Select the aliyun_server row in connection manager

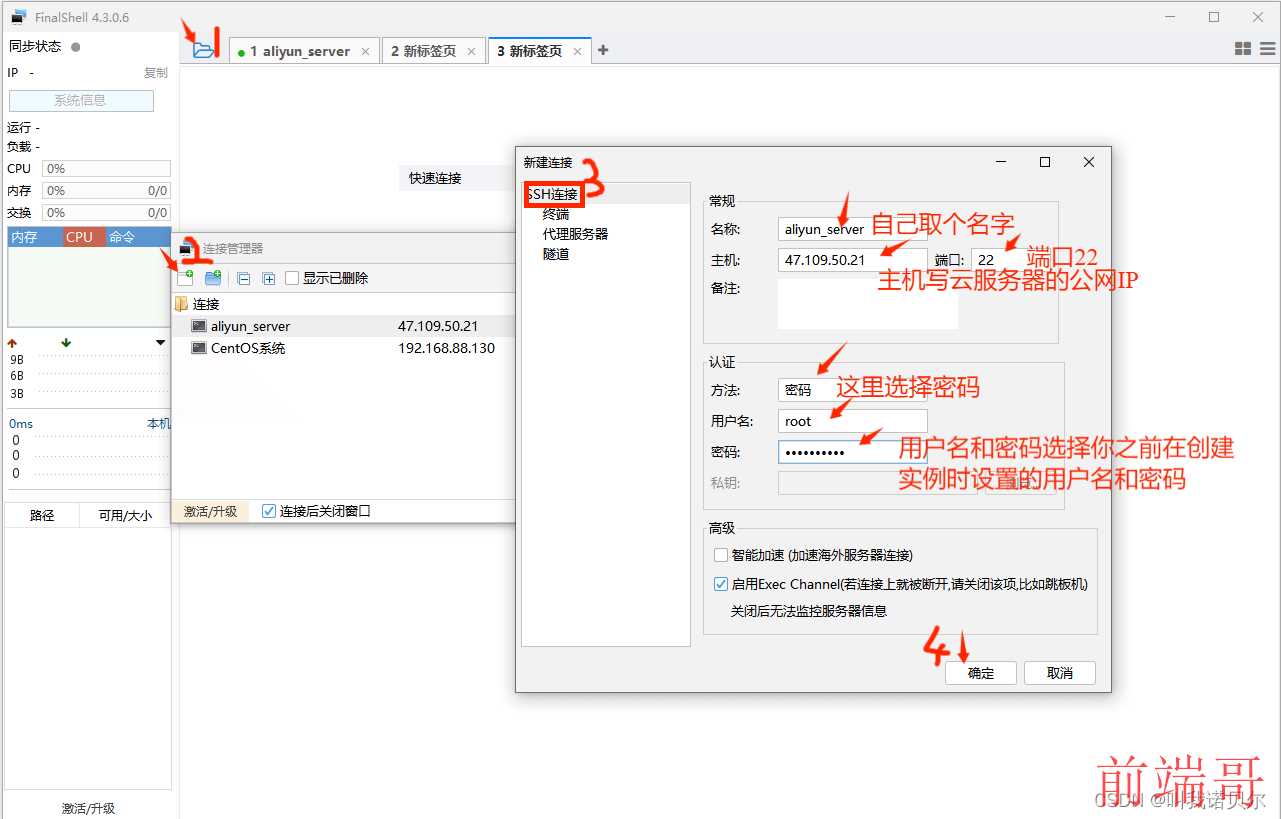pos(345,326)
